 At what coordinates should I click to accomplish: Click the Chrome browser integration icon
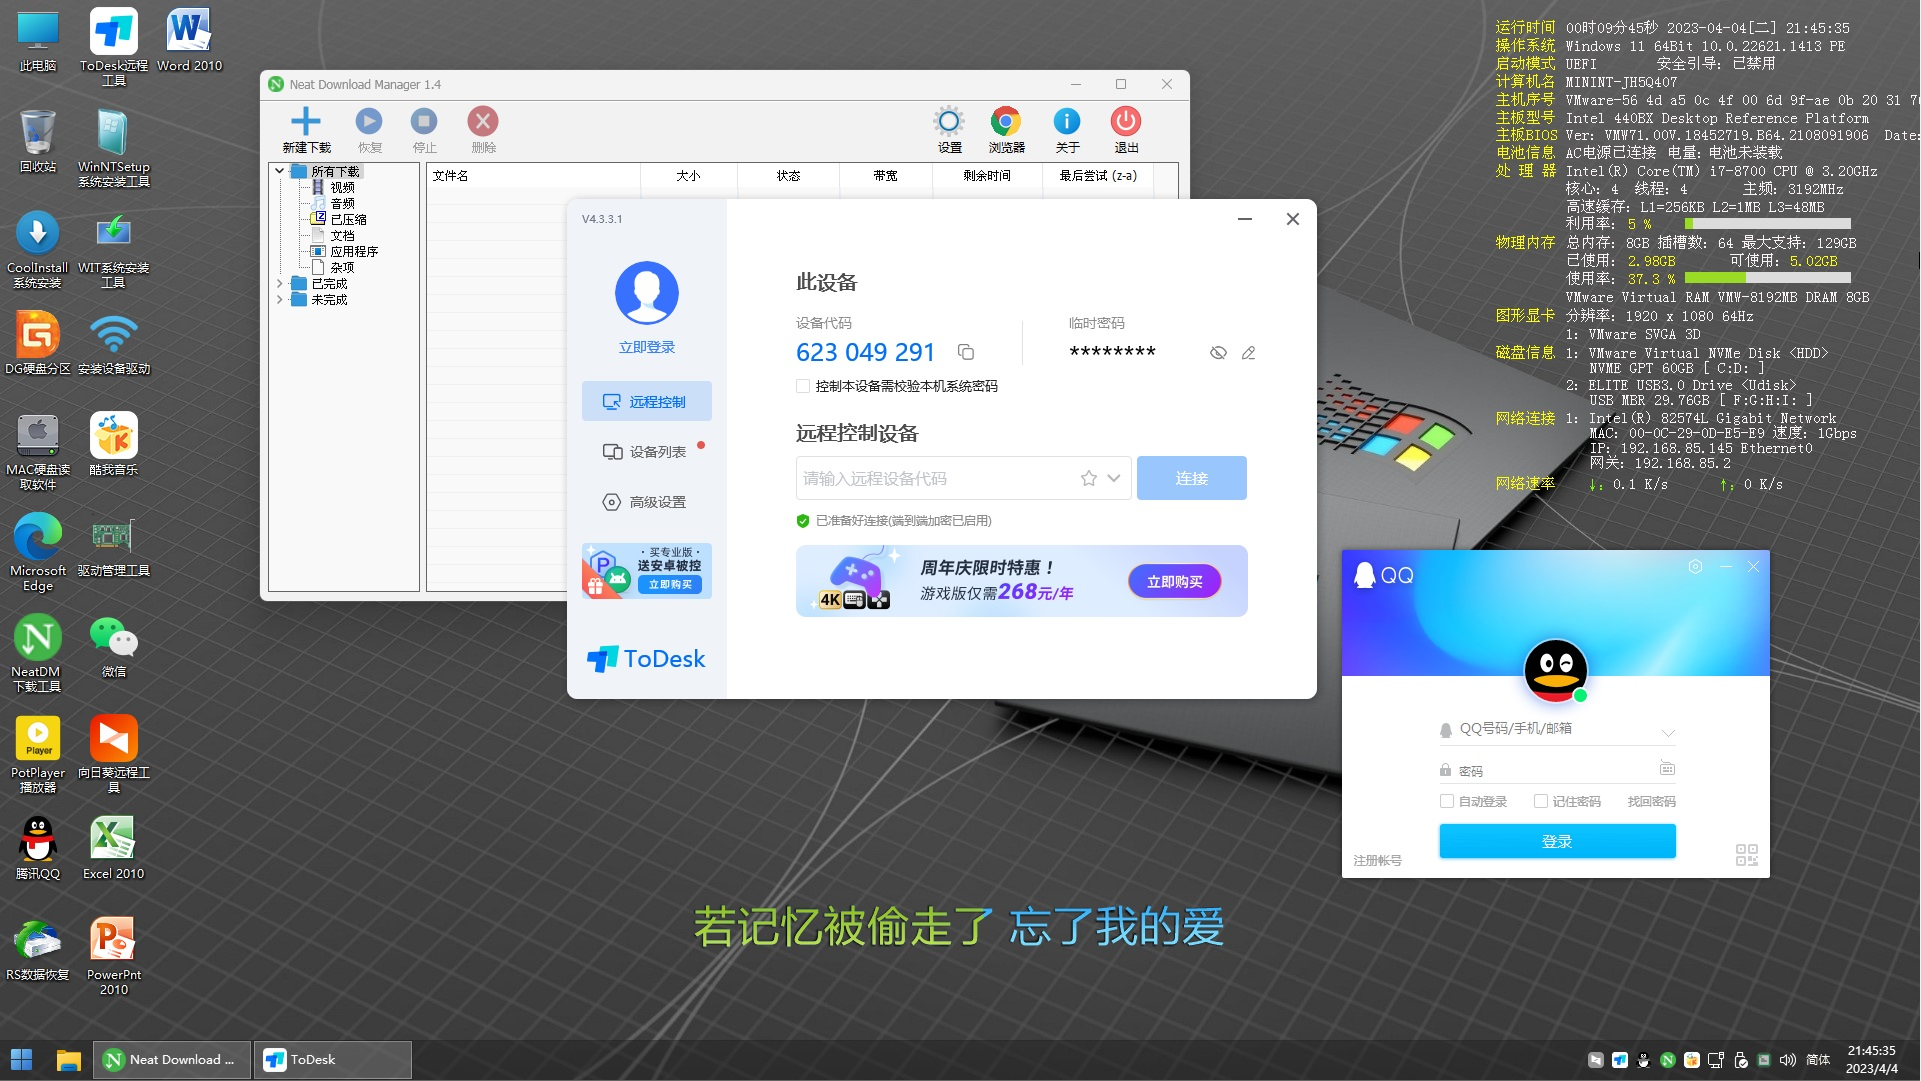click(1005, 122)
